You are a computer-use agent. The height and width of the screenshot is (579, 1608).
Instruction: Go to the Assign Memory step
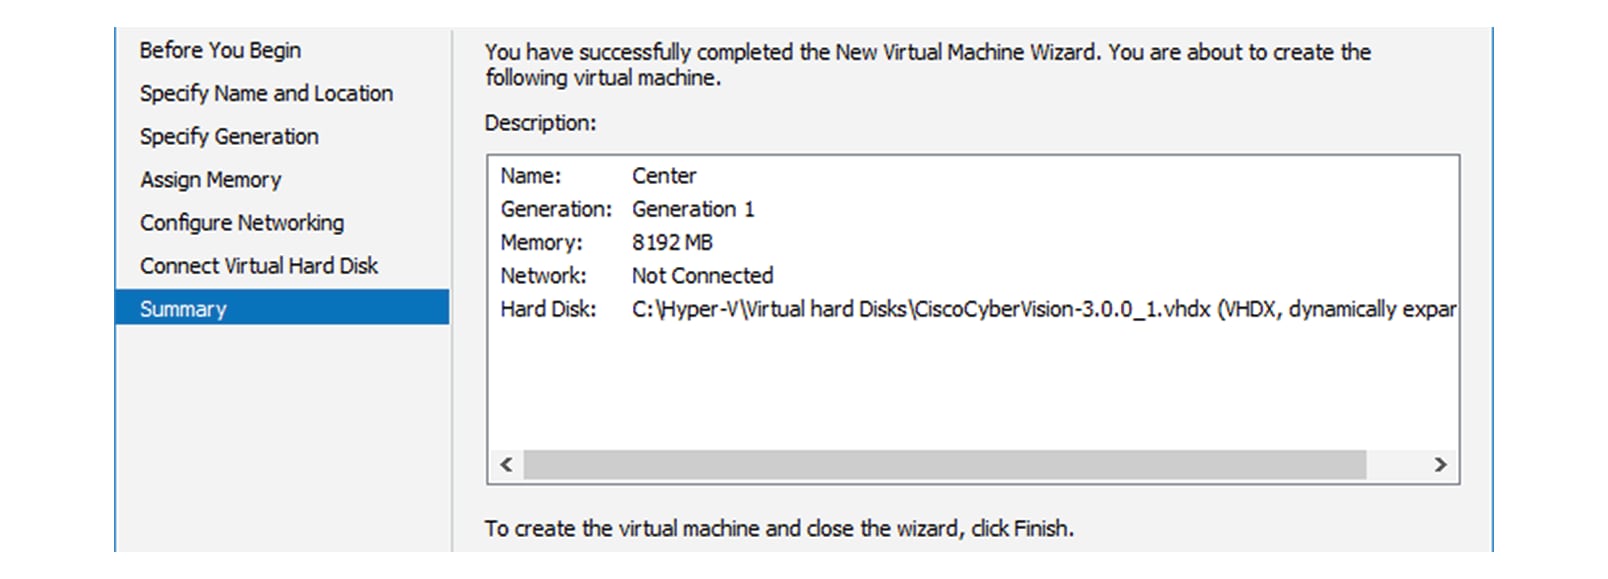pos(210,179)
